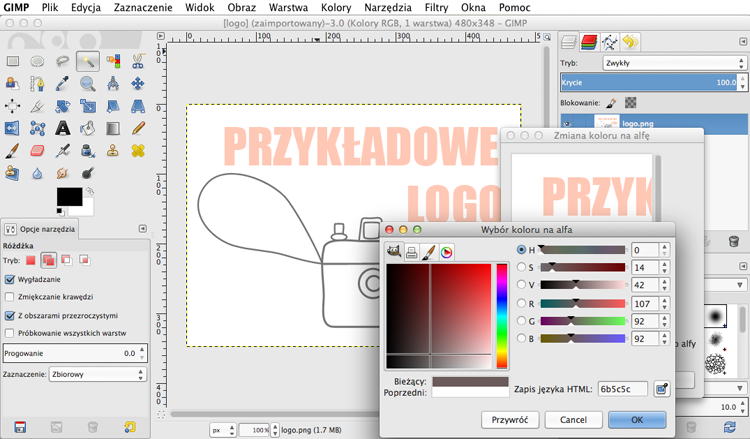Confirm color with the OK button
The height and width of the screenshot is (439, 750).
[637, 420]
